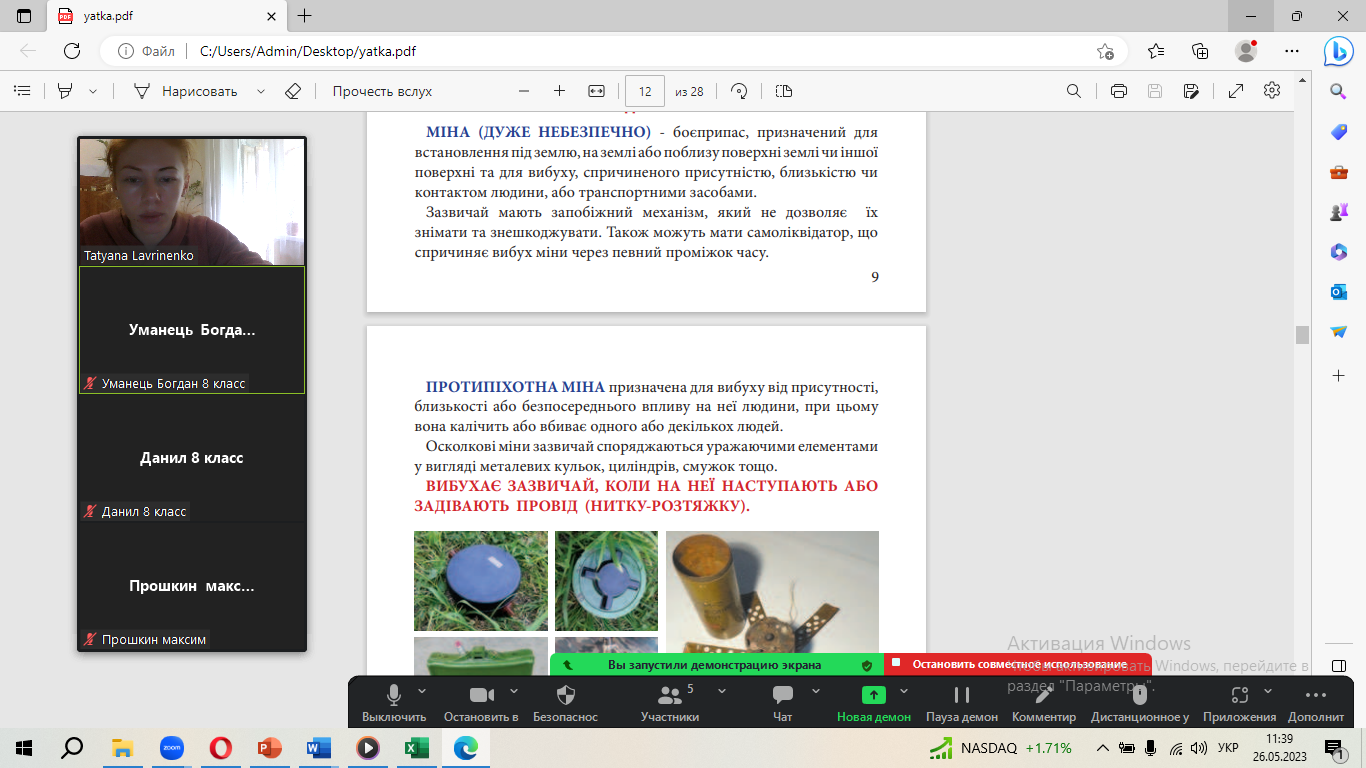
Task: Select the yatka.pdf browser tab
Action: point(165,16)
